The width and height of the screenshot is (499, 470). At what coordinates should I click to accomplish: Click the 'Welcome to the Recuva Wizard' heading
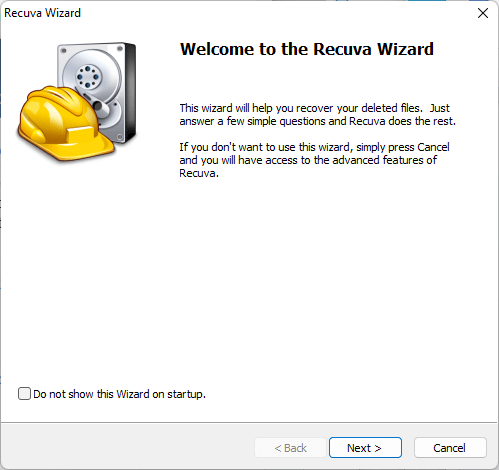pos(307,49)
